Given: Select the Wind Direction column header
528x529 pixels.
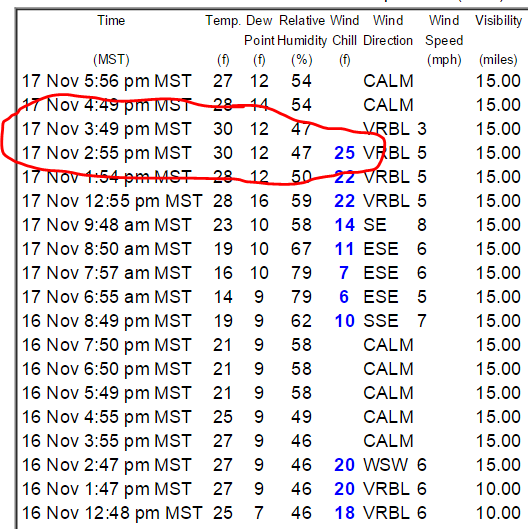Looking at the screenshot, I should [388, 30].
